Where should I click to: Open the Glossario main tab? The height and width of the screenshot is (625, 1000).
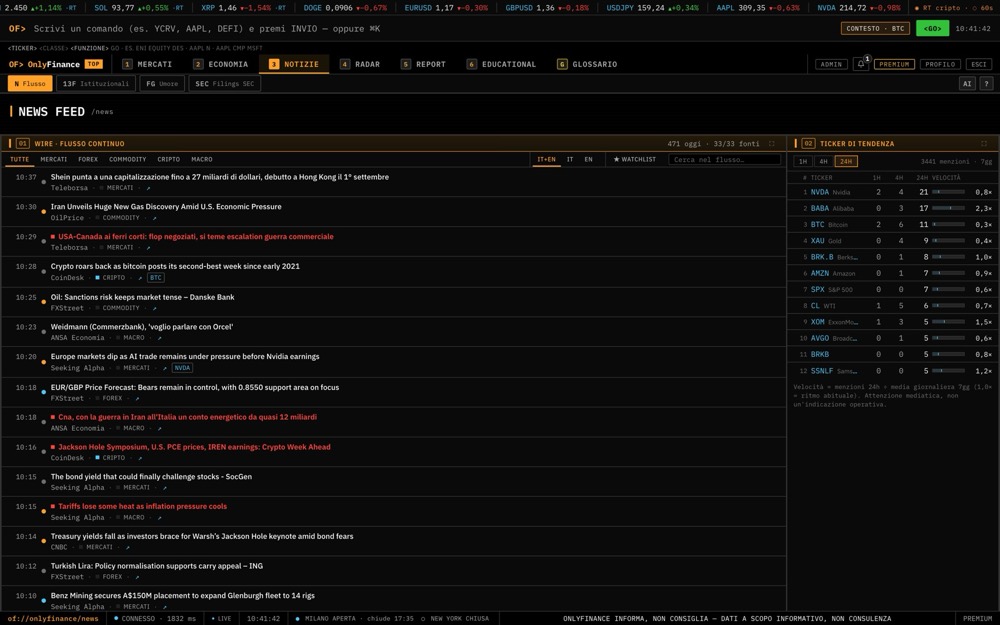point(587,64)
